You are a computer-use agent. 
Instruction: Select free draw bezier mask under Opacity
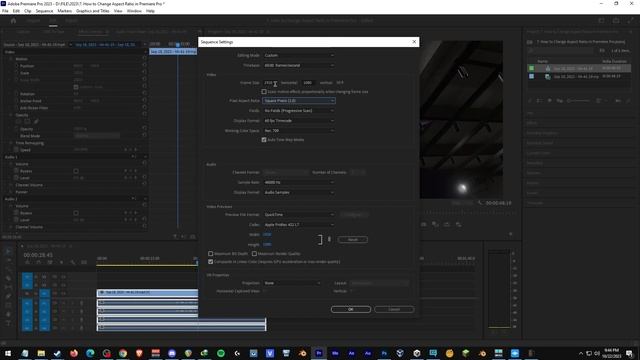[x=36, y=121]
